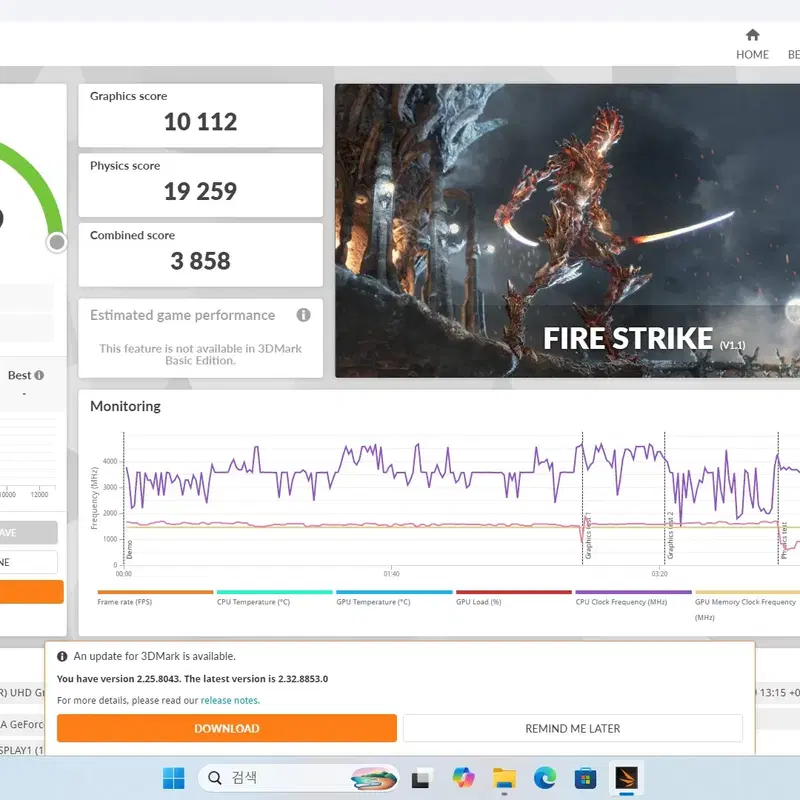Click the Monitoring heading

126,406
